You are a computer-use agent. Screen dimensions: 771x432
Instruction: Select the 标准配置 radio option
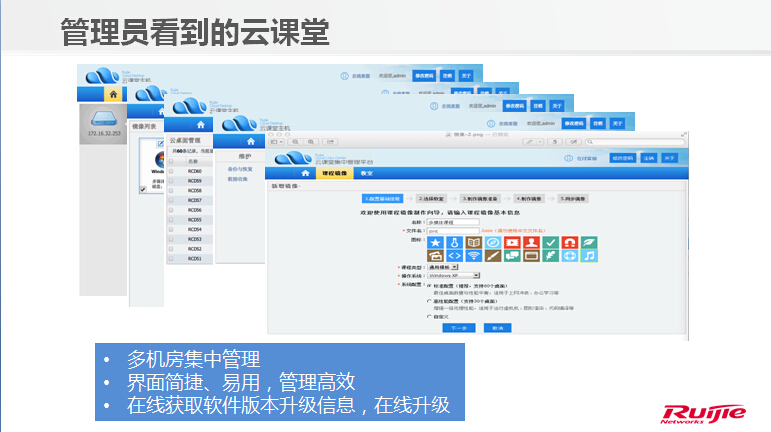[430, 283]
